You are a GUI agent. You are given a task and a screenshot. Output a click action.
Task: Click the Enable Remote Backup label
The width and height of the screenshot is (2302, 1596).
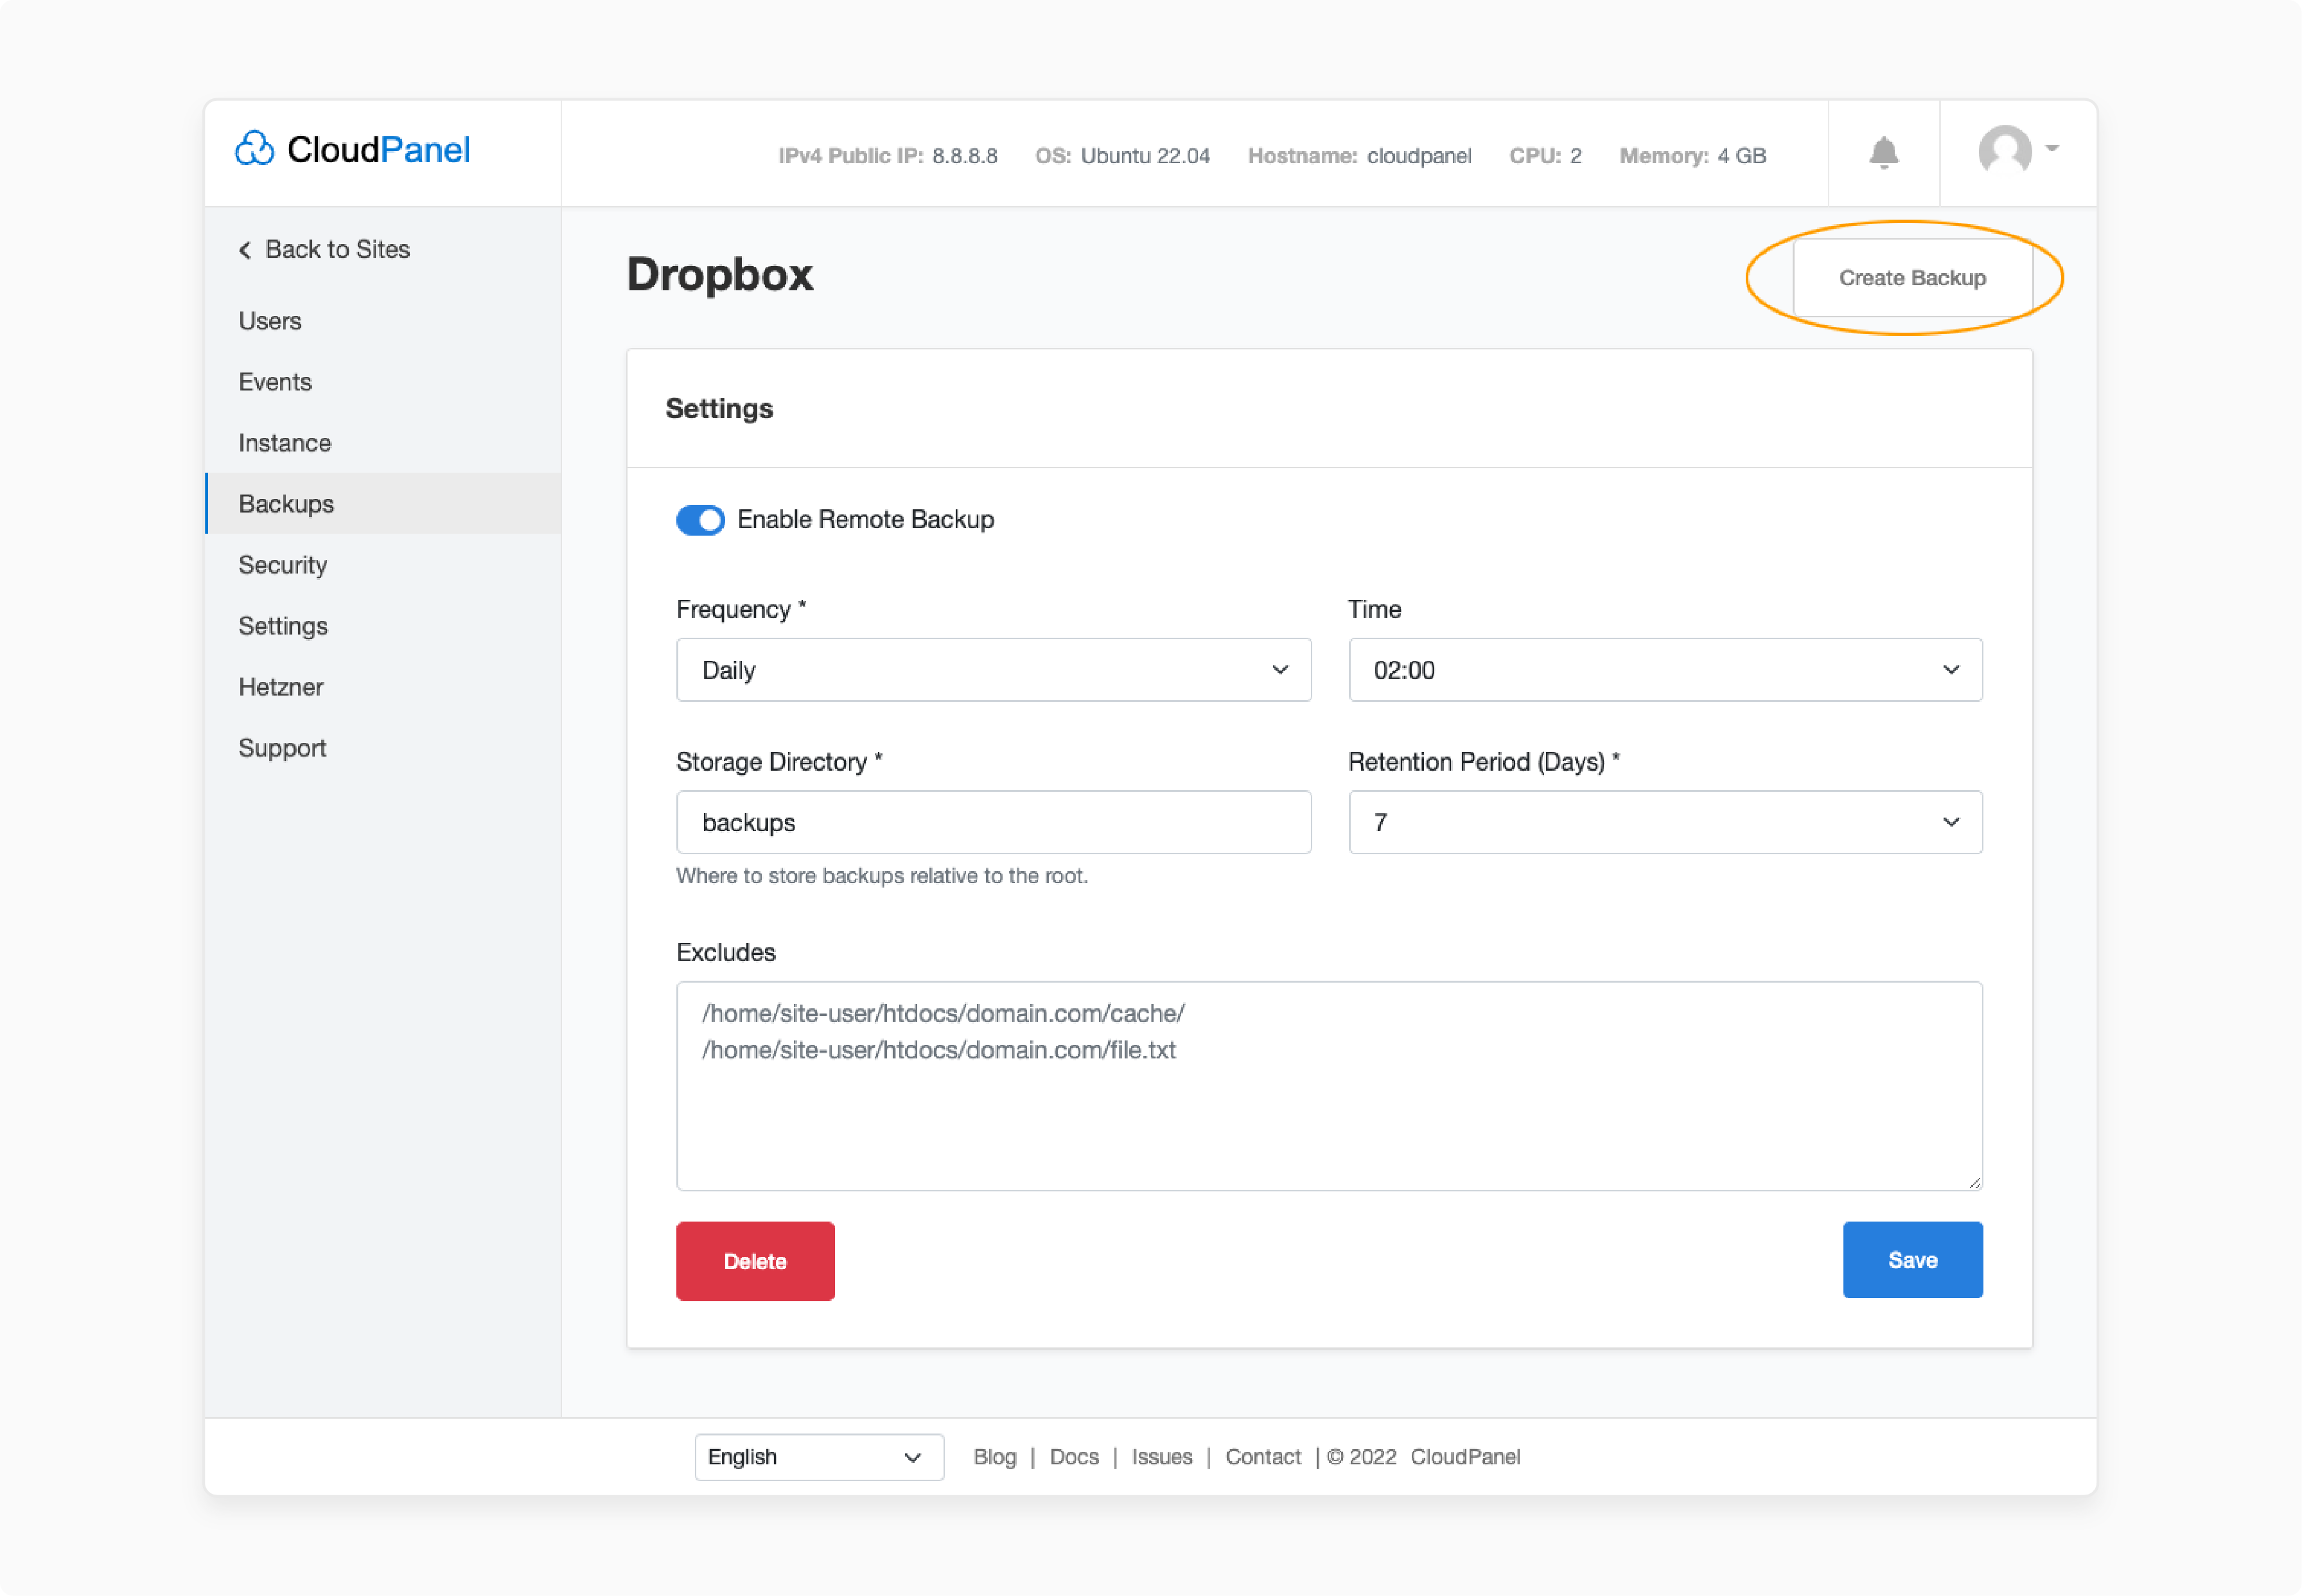click(865, 520)
